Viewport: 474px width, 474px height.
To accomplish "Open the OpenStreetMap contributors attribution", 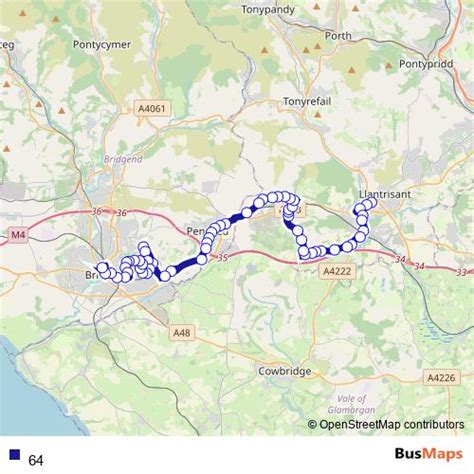I will (386, 425).
